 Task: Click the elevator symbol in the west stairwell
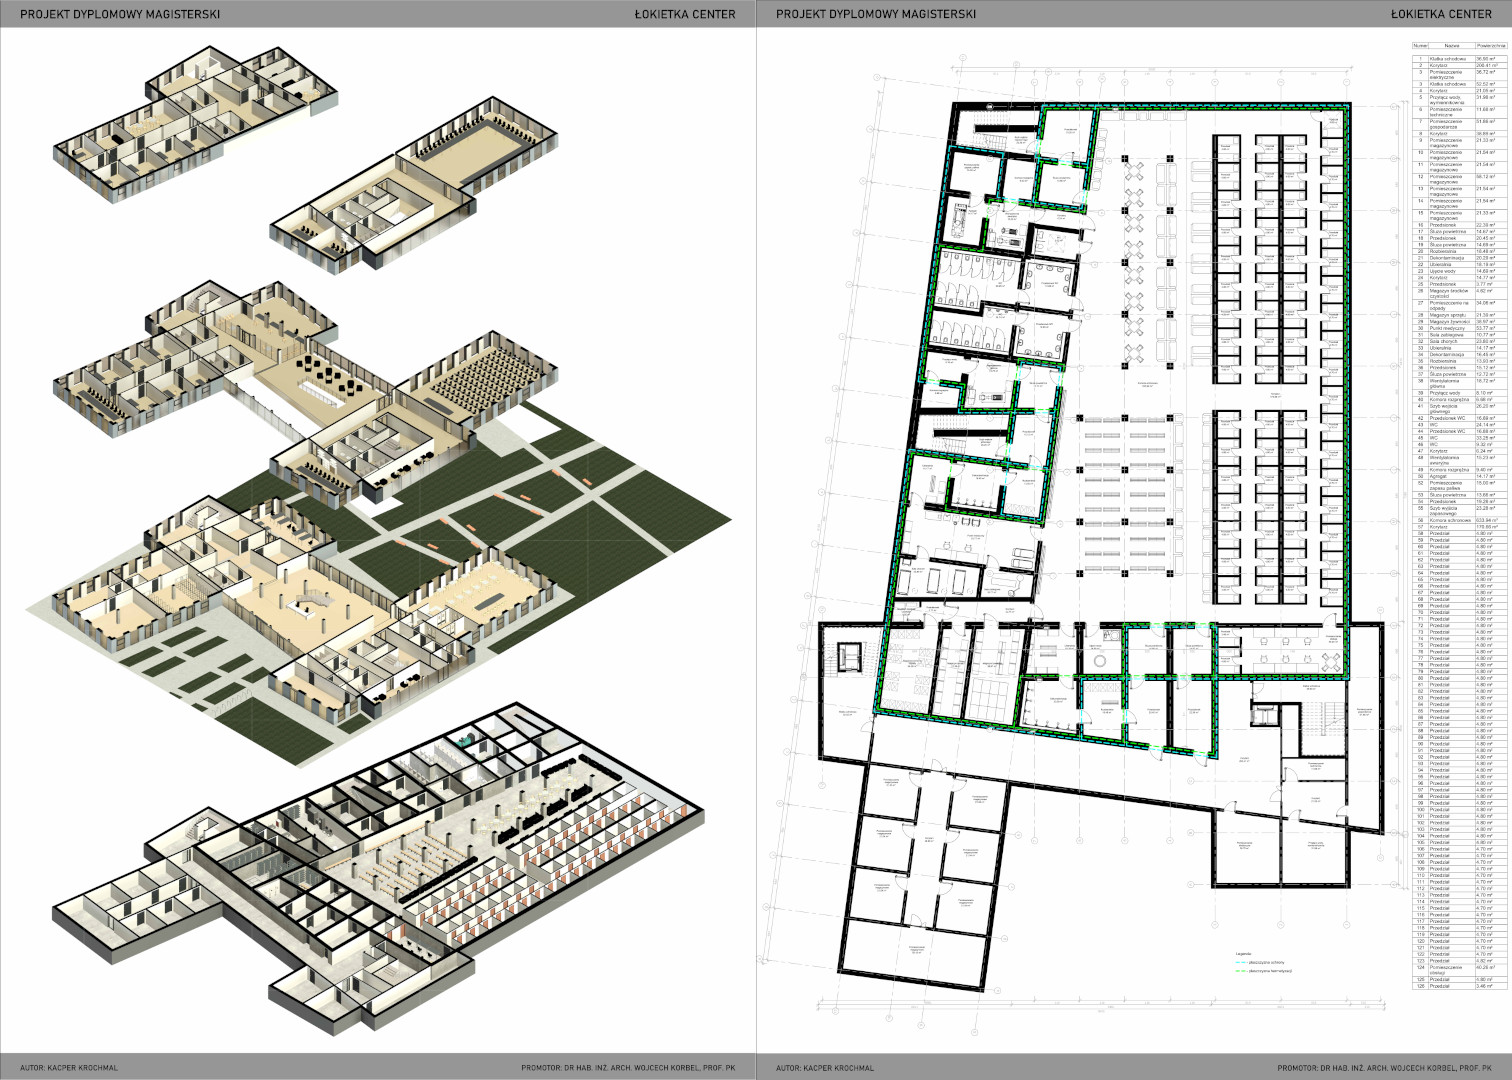pyautogui.click(x=849, y=657)
